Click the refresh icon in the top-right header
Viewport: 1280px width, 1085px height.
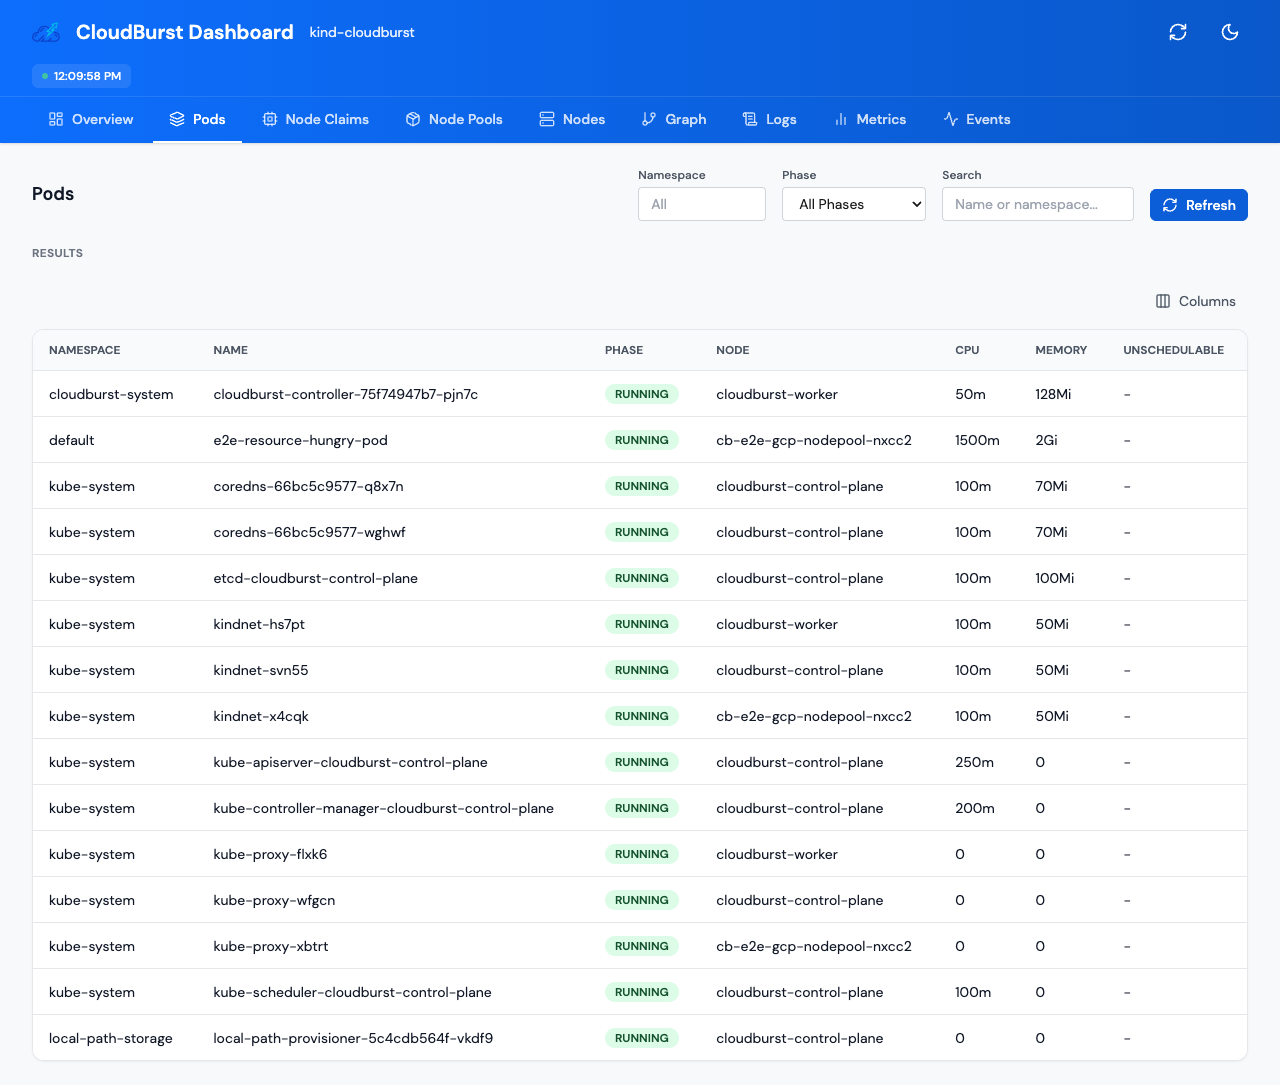click(1178, 32)
